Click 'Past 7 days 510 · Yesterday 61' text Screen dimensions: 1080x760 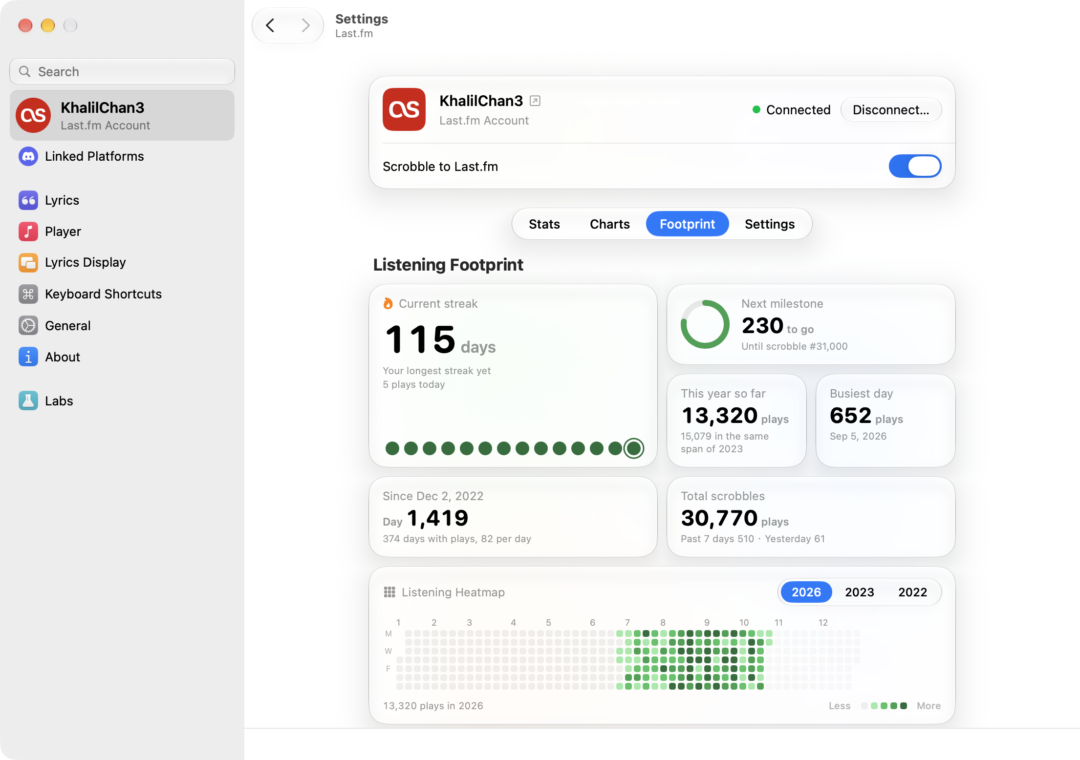pyautogui.click(x=752, y=539)
